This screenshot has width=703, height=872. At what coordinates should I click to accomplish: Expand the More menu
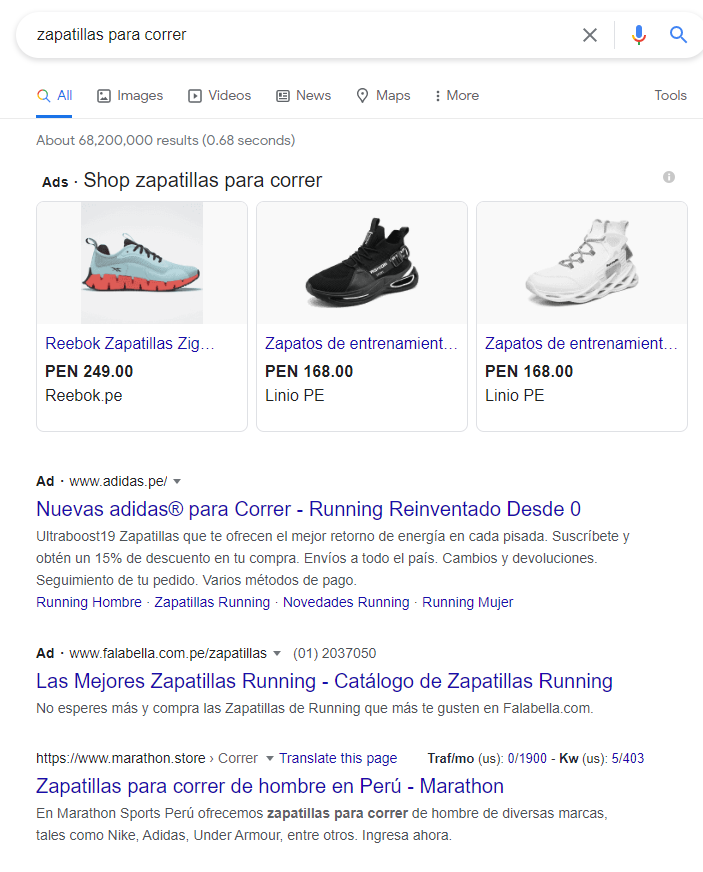(x=456, y=96)
